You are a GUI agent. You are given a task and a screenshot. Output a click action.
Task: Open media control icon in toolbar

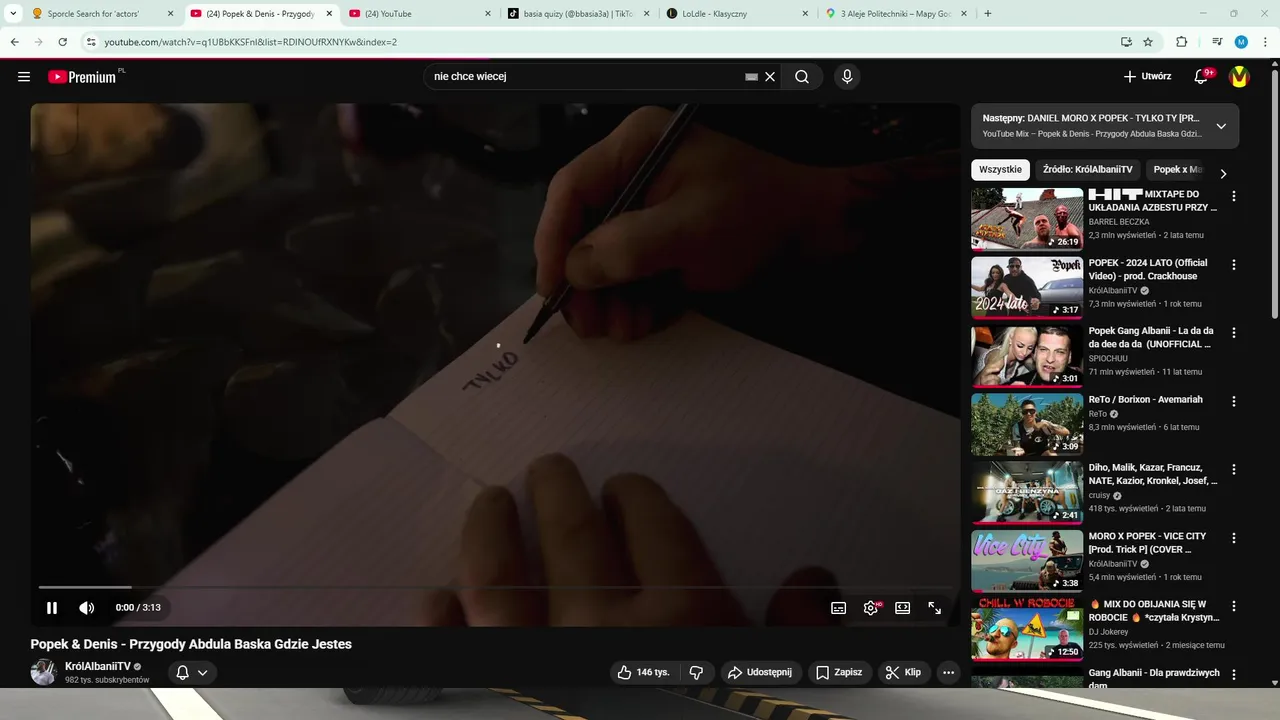pos(1217,42)
